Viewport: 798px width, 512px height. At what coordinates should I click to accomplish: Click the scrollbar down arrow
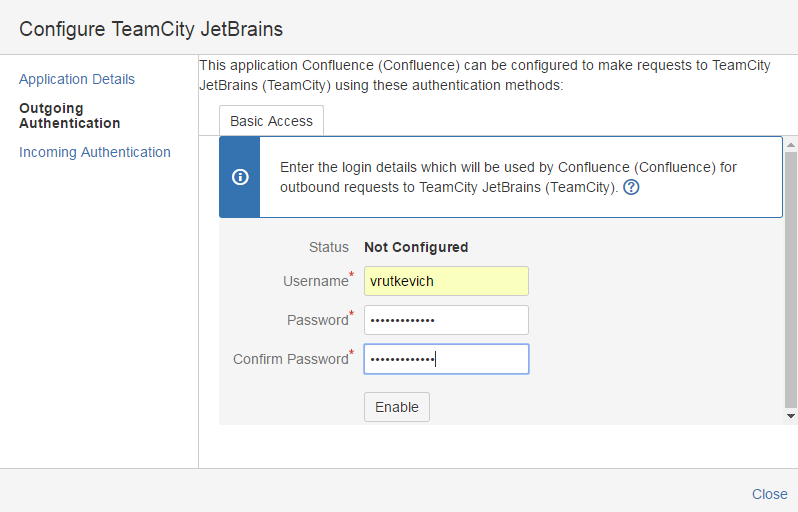click(x=791, y=415)
